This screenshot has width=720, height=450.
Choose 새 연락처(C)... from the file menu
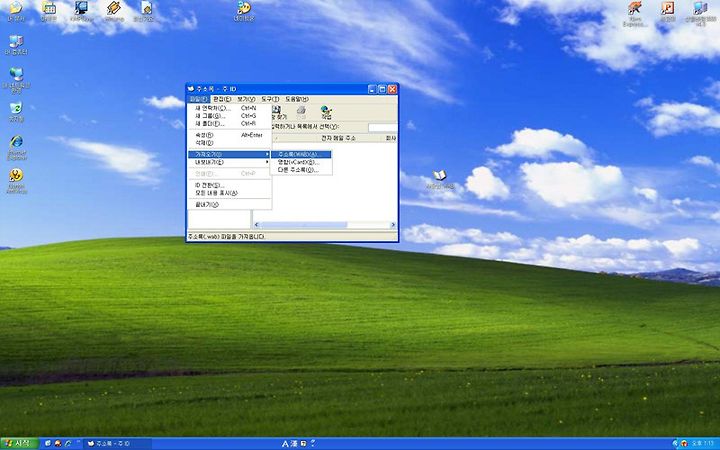point(230,108)
